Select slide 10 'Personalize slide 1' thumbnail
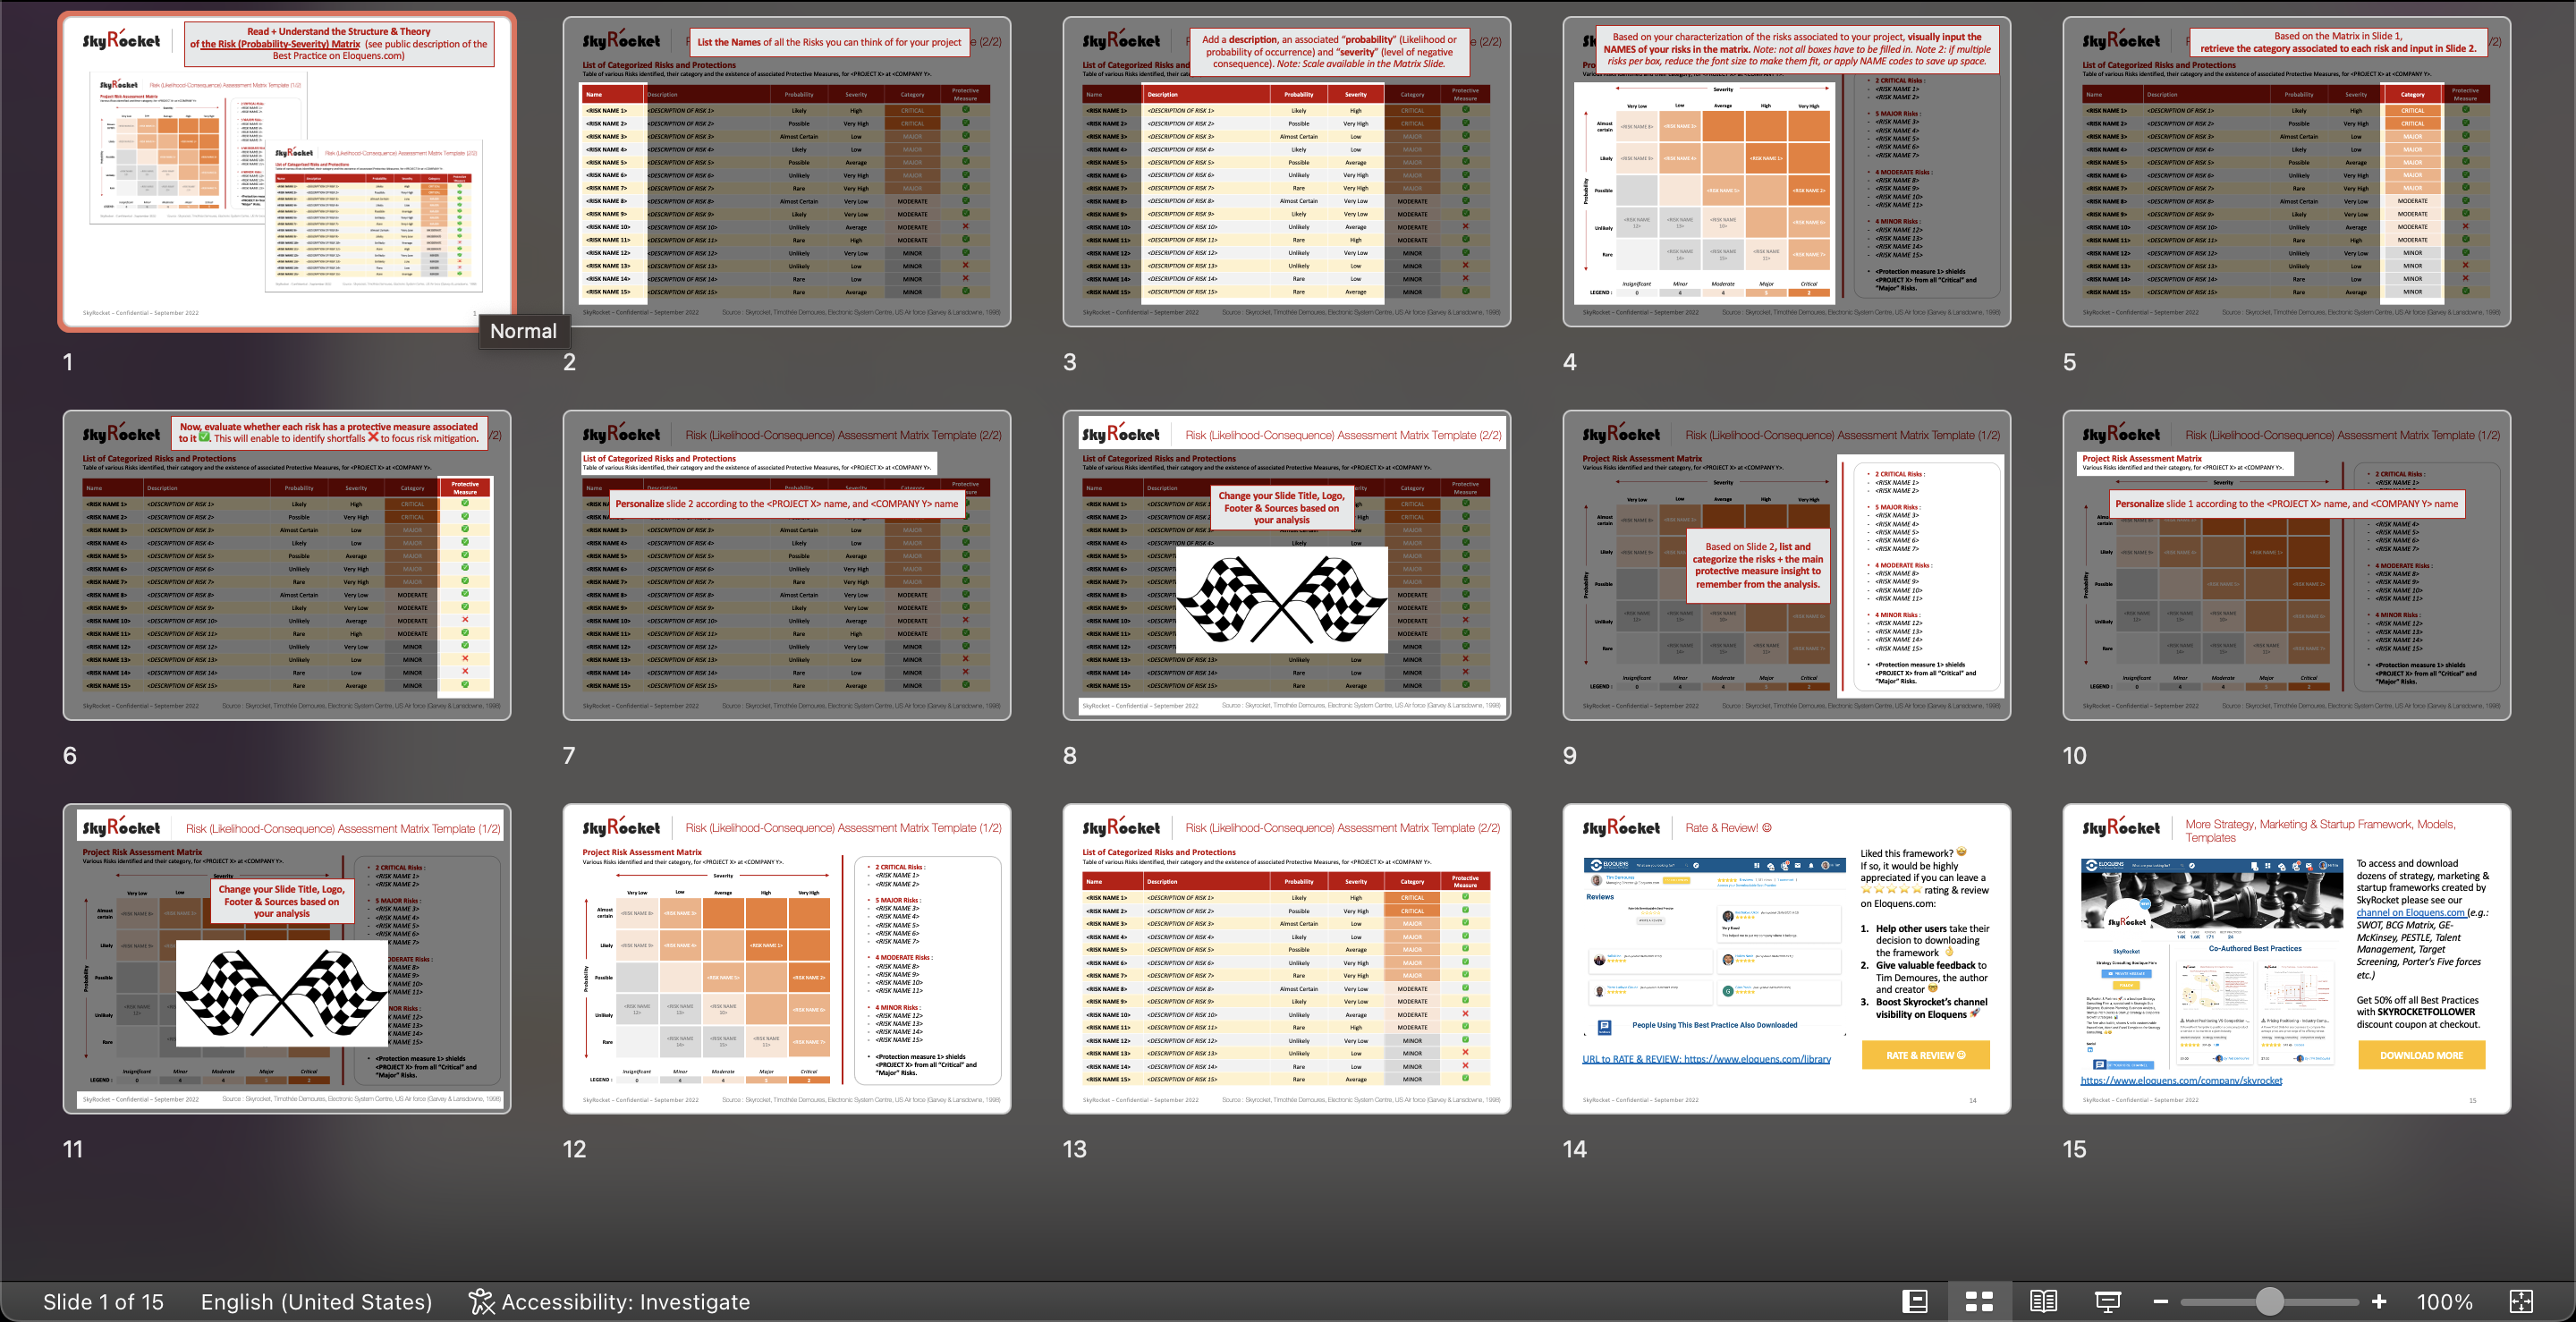2576x1322 pixels. 2287,565
